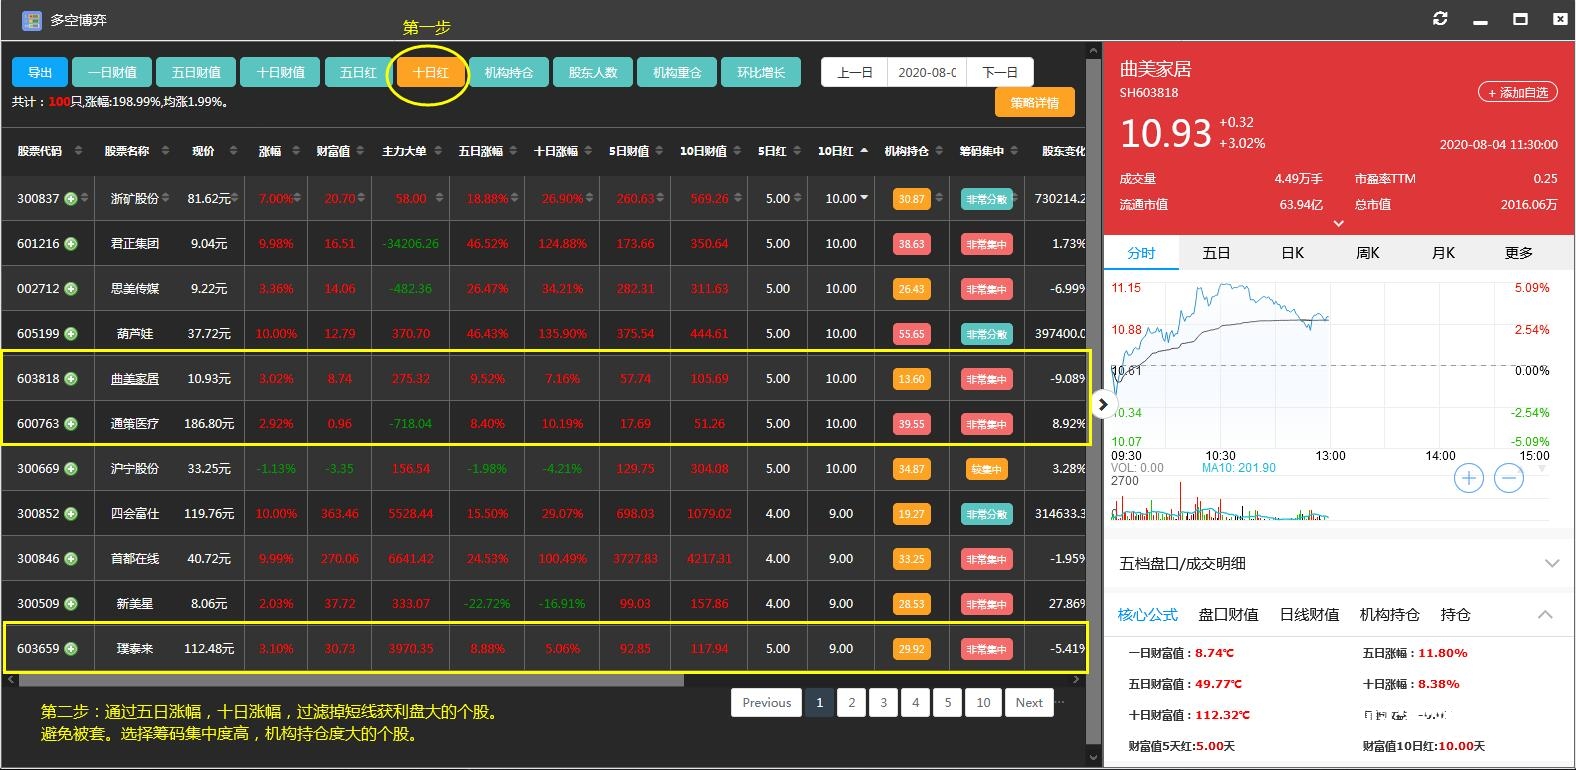
Task: Expand the 五档盘口/成交明细 section
Action: pyautogui.click(x=1552, y=563)
